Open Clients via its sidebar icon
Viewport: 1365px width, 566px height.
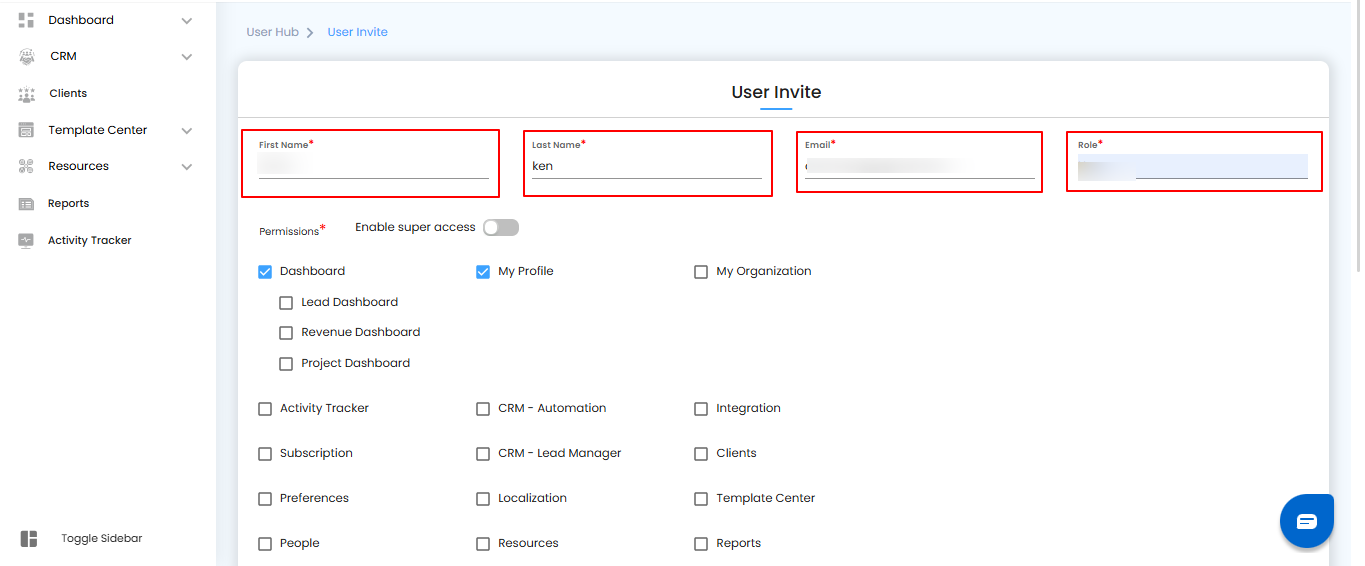point(27,94)
